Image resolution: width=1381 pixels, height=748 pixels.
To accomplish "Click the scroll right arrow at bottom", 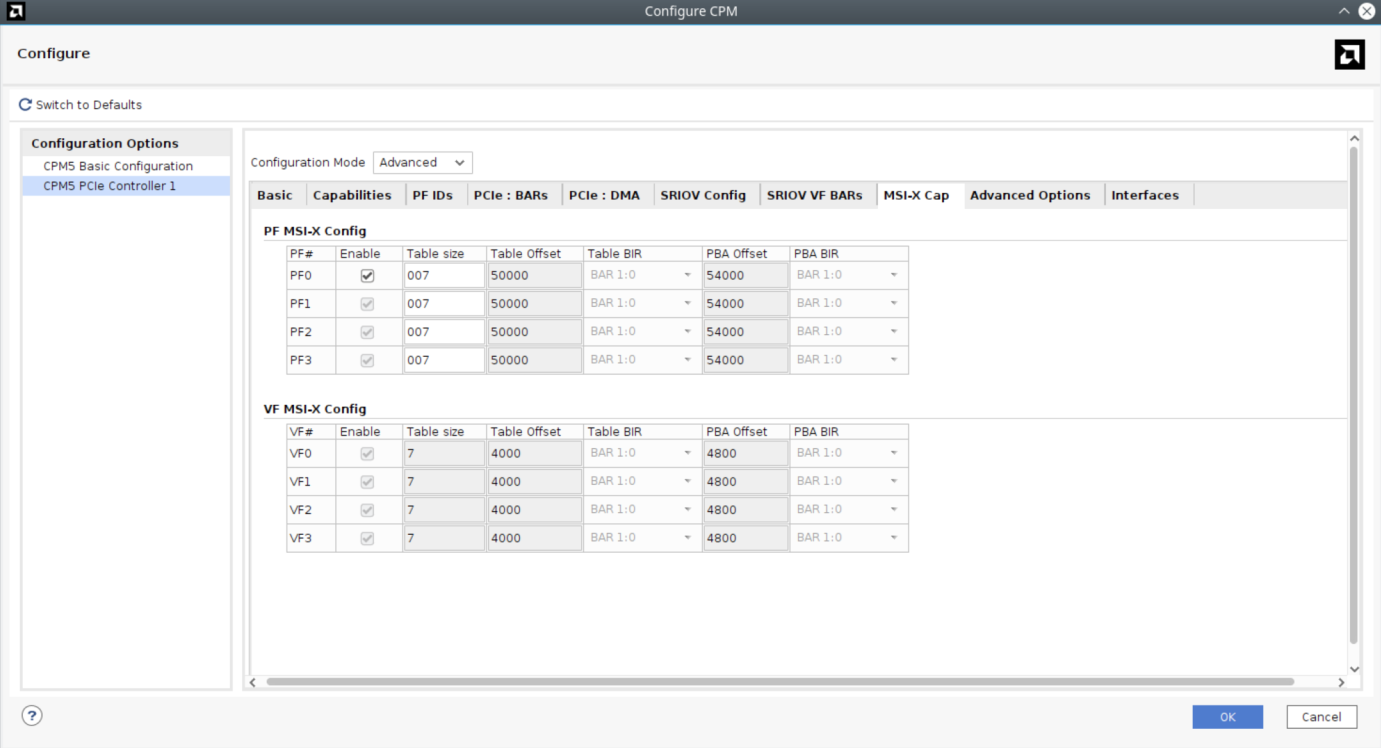I will coord(1341,682).
